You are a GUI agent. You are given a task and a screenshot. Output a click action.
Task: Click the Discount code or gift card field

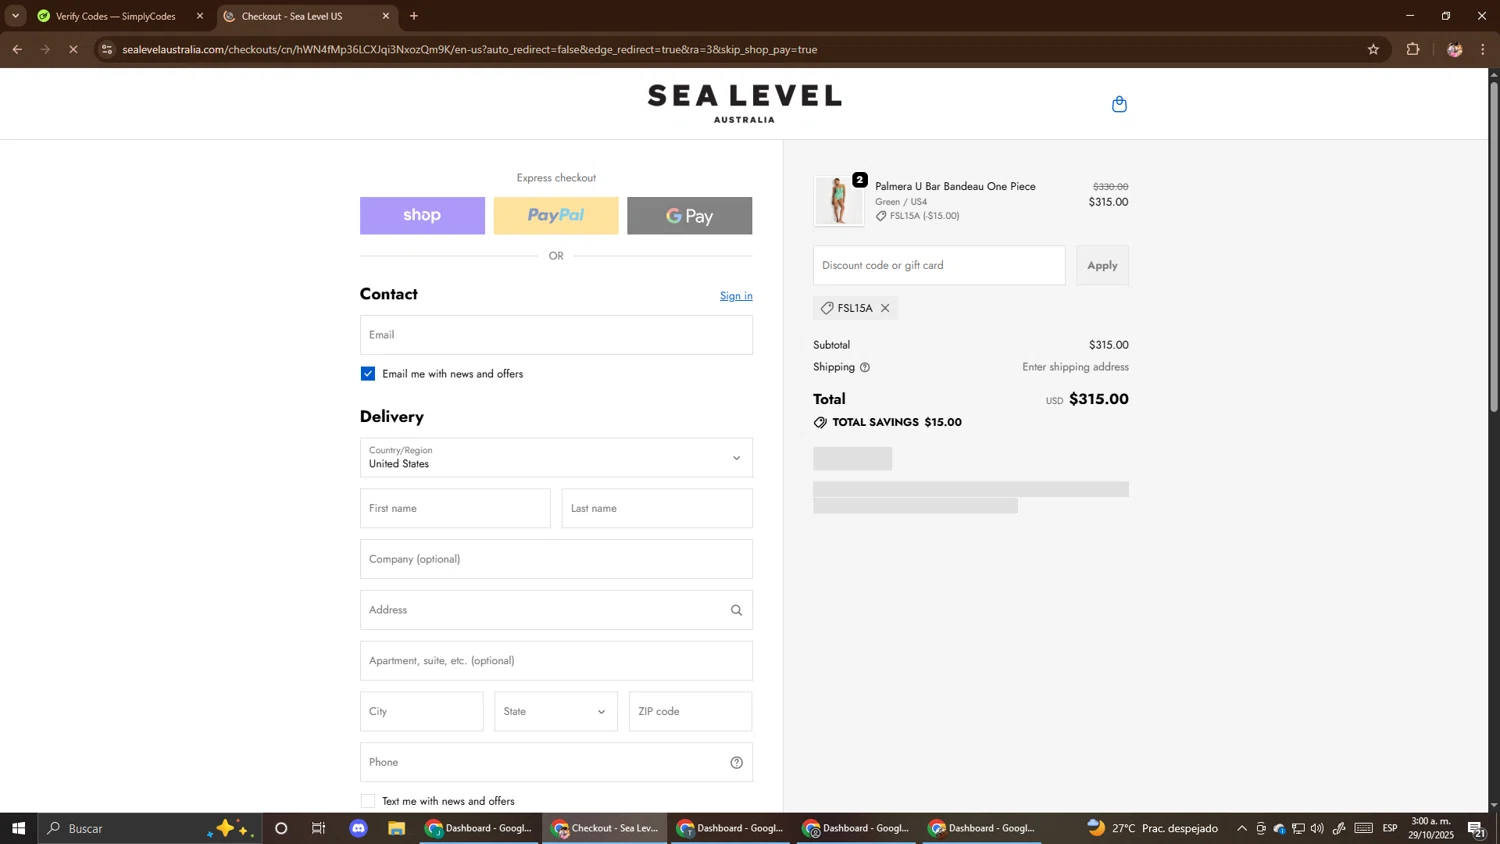click(x=939, y=266)
